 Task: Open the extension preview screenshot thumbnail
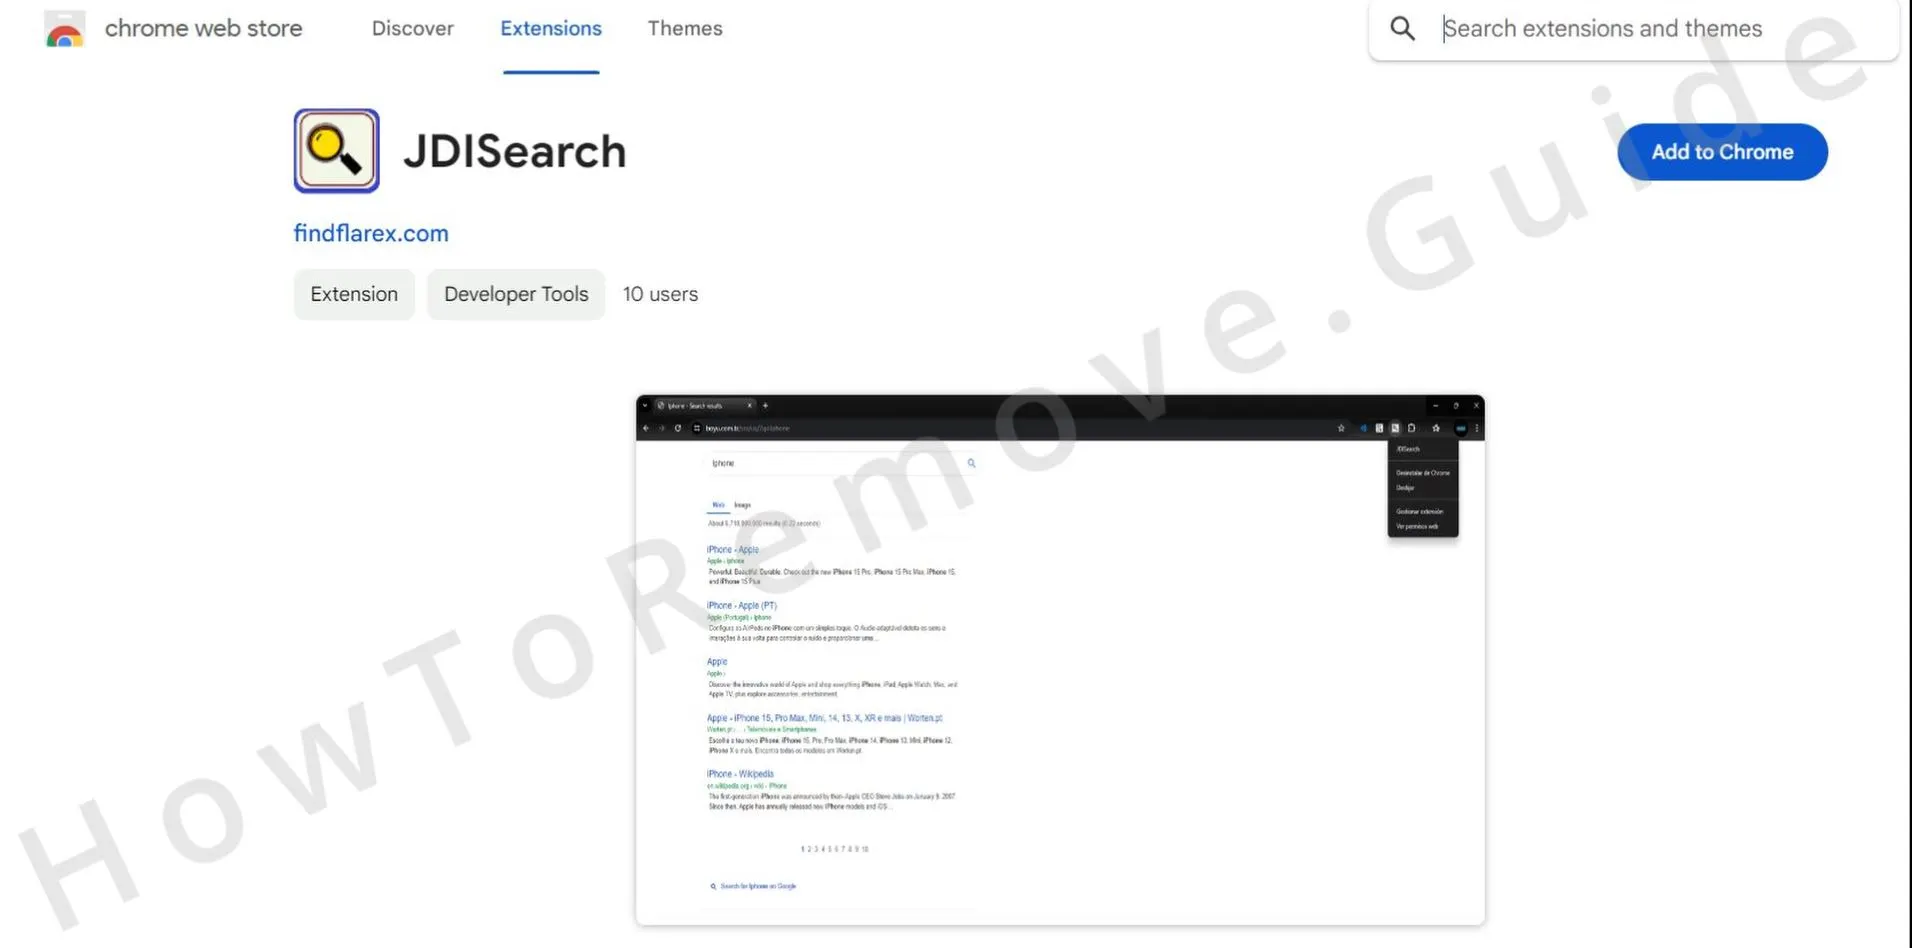[x=1060, y=660]
